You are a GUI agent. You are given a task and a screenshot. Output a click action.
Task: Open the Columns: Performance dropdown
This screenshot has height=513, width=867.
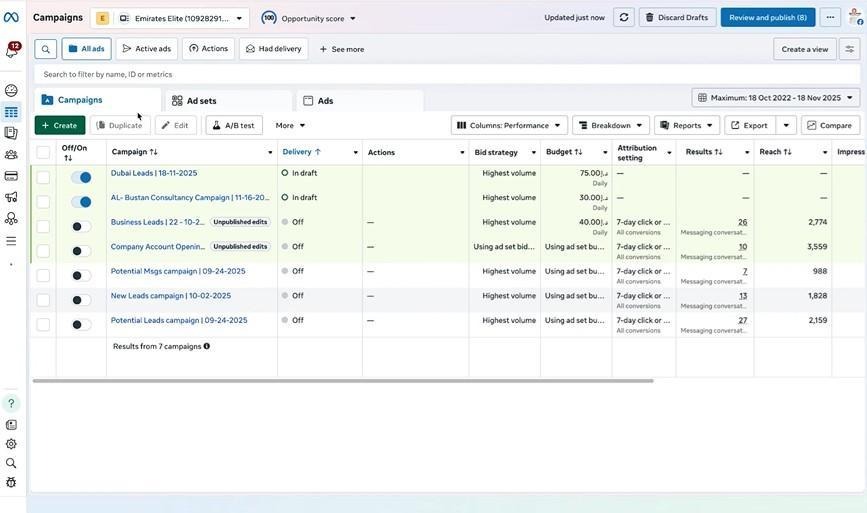[x=509, y=125]
